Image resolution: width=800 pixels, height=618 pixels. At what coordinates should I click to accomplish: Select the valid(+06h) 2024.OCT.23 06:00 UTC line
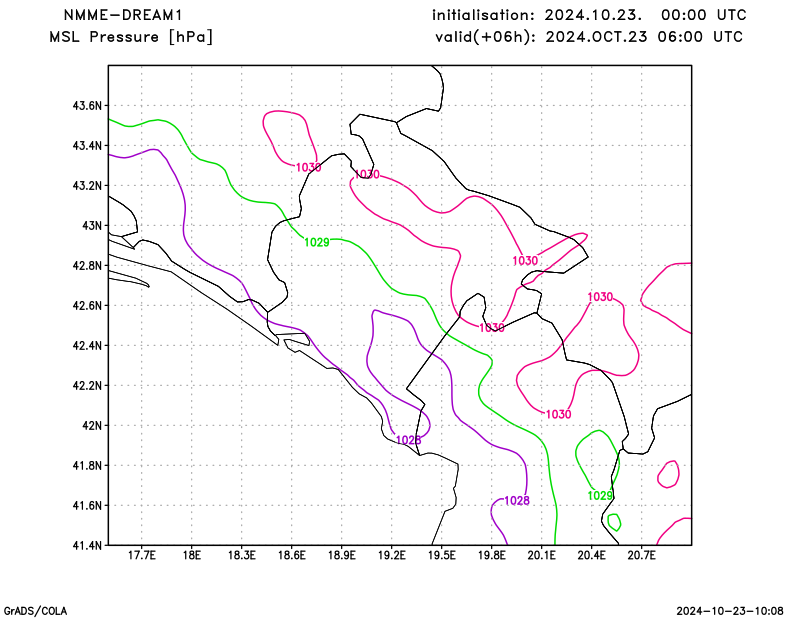tap(589, 37)
